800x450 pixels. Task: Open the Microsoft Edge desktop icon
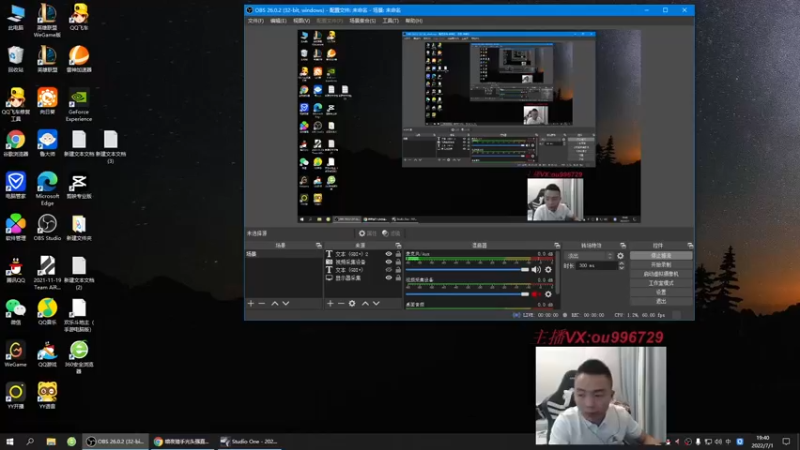(x=47, y=189)
